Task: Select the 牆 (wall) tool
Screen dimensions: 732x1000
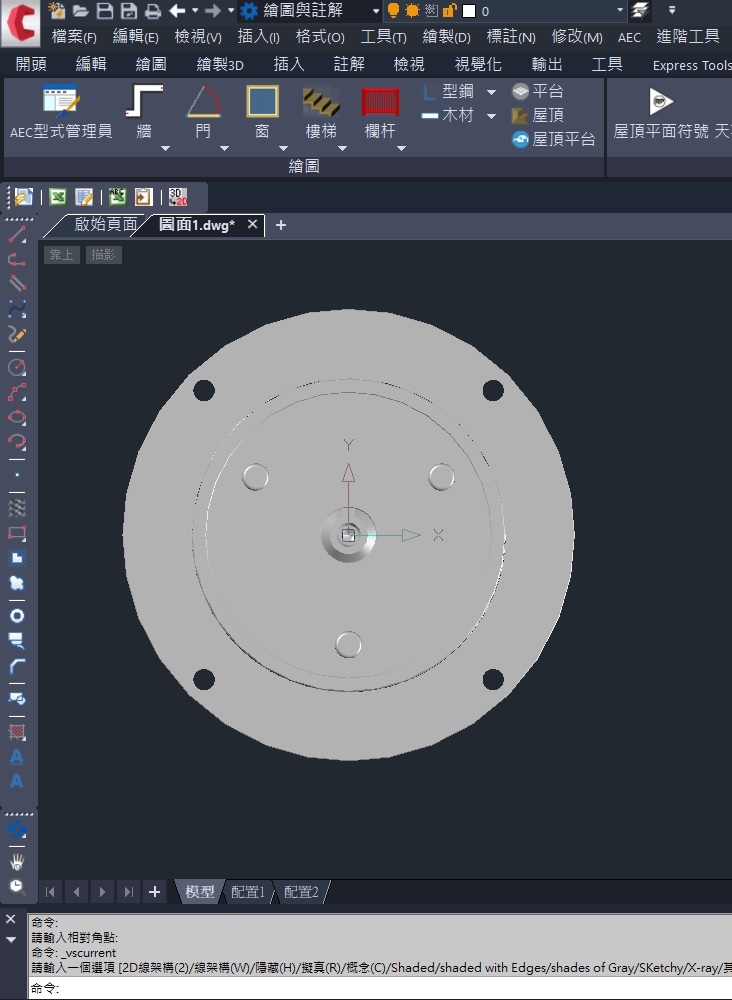Action: click(144, 112)
